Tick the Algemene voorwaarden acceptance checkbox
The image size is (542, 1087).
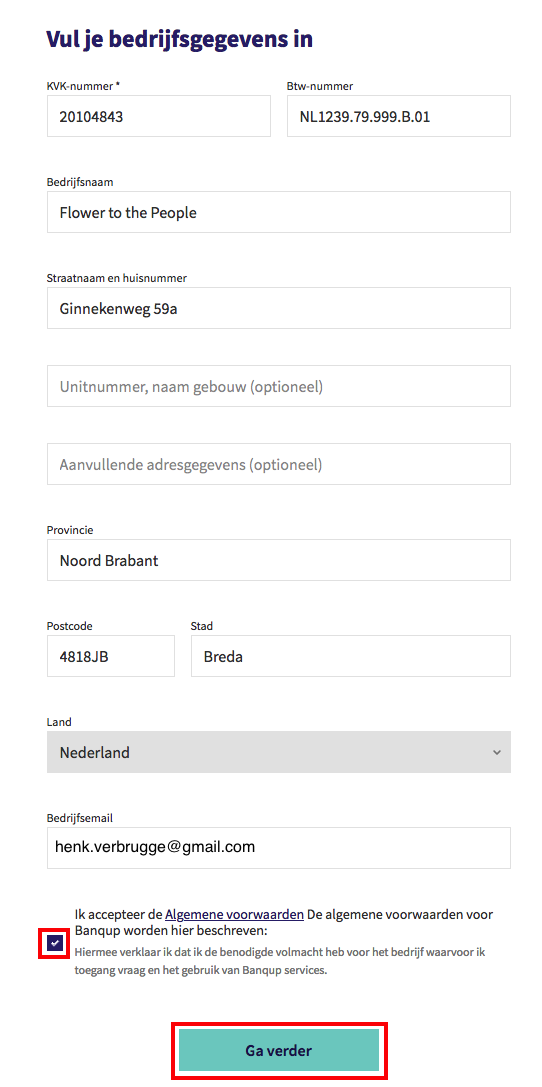point(55,943)
